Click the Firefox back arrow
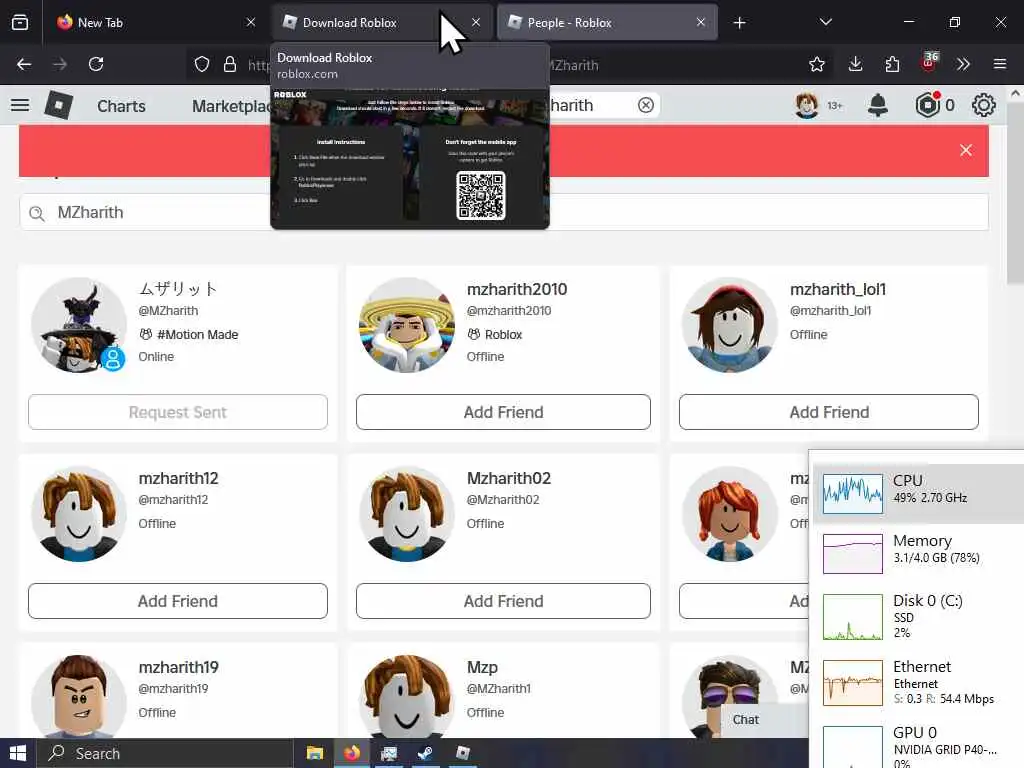 [24, 64]
